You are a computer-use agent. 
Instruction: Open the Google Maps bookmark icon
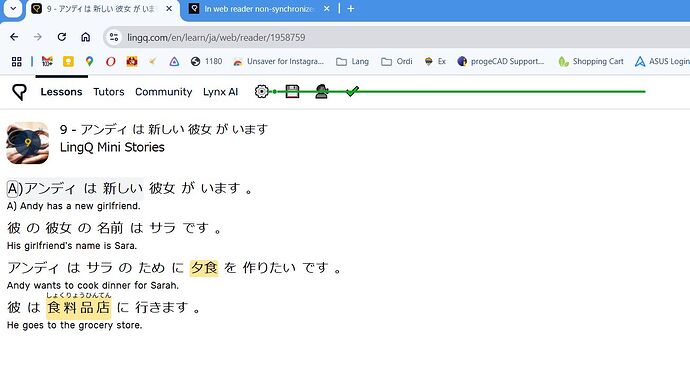[89, 62]
